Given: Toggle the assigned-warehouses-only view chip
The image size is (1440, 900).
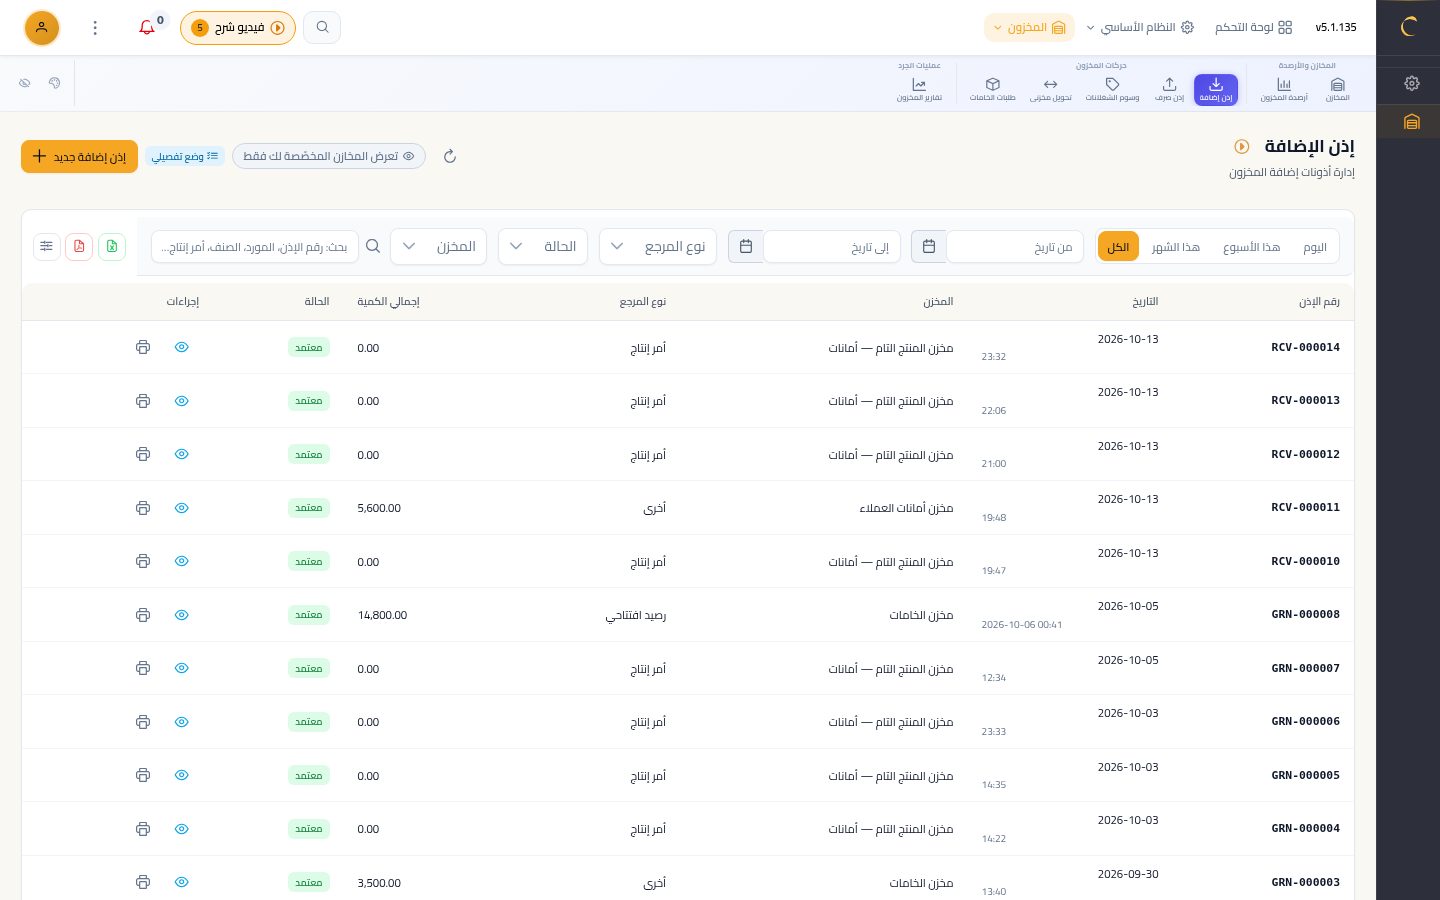Looking at the screenshot, I should pyautogui.click(x=329, y=156).
